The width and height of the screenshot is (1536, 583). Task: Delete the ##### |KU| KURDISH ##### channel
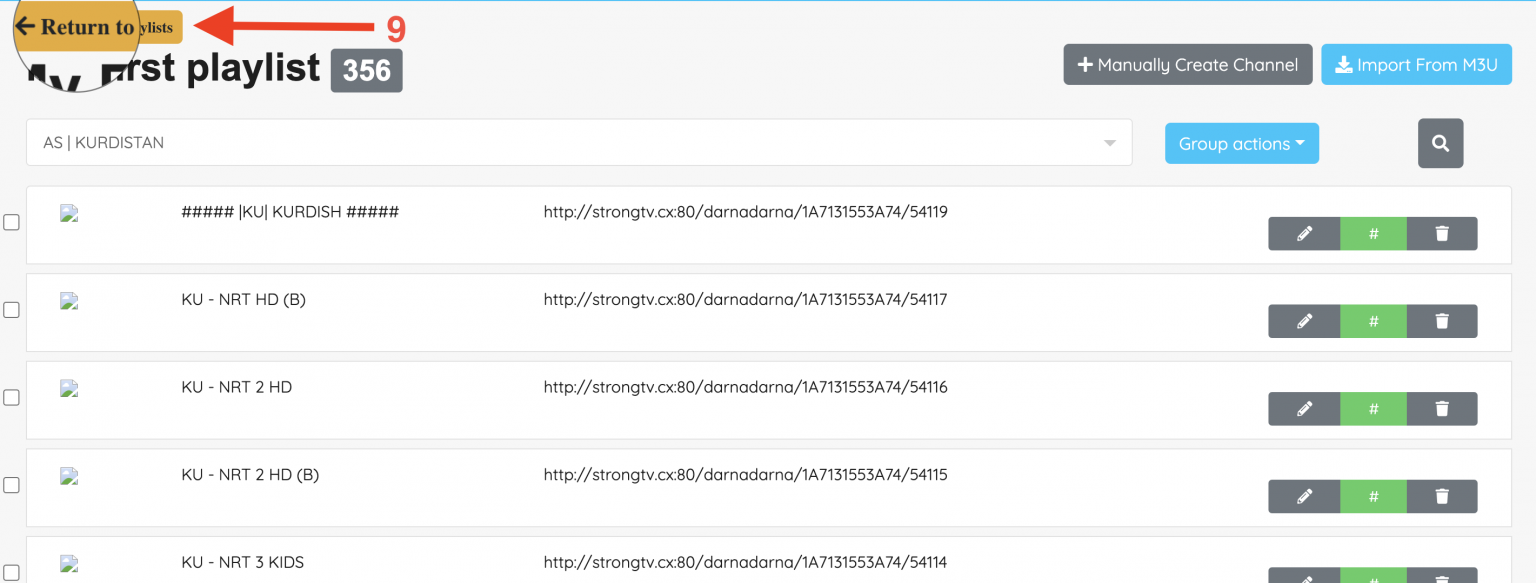1441,233
